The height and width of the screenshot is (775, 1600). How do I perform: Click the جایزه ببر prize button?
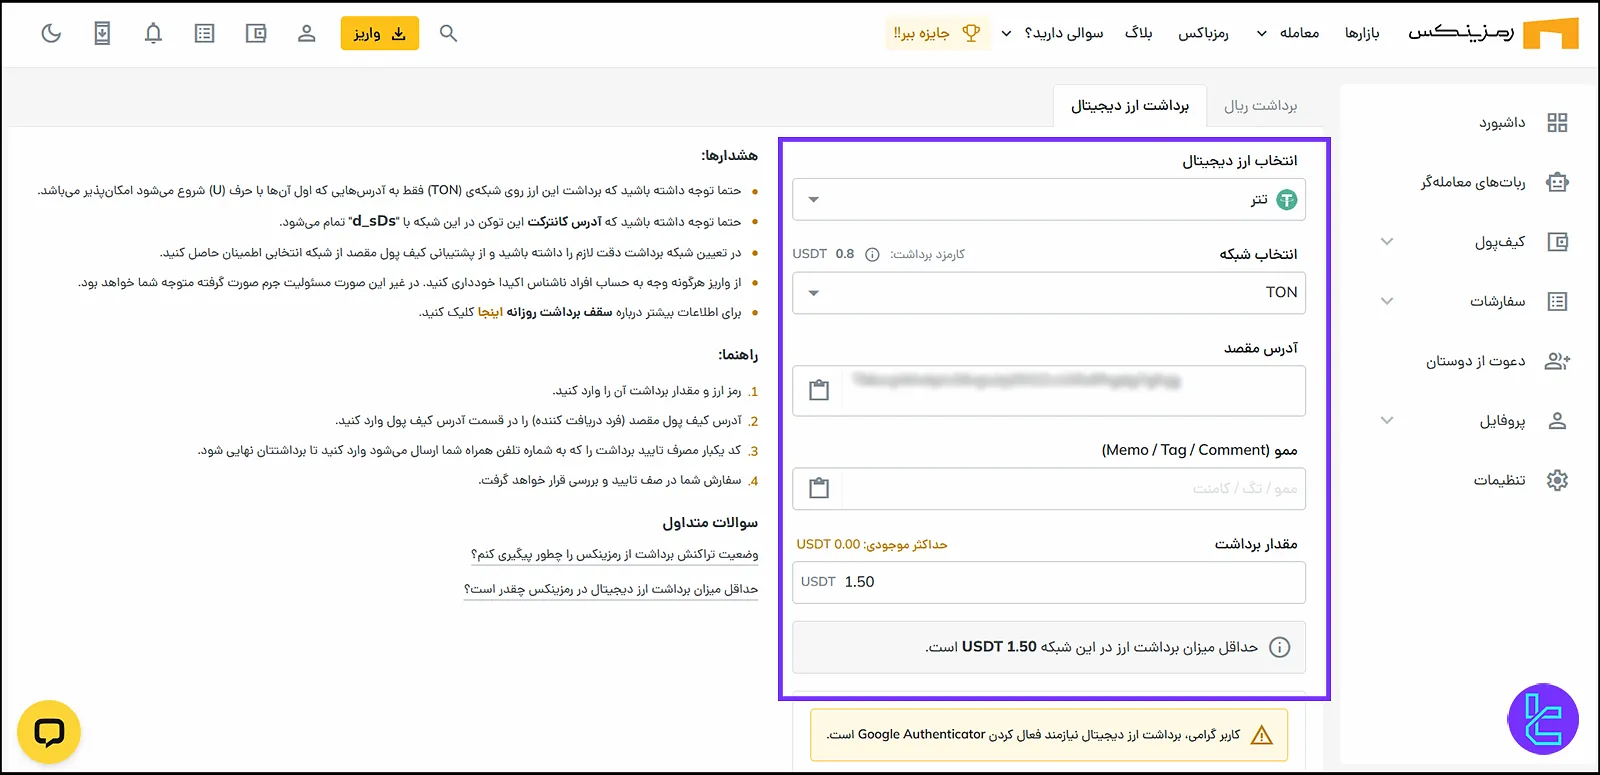pos(937,34)
